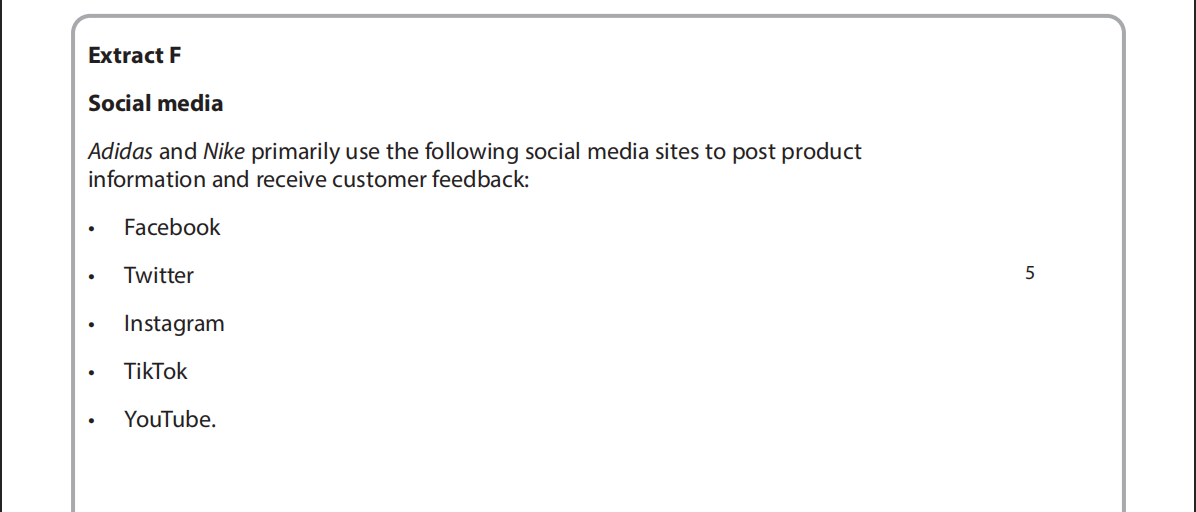
Task: Click the bullet point before Facebook
Action: (92, 230)
